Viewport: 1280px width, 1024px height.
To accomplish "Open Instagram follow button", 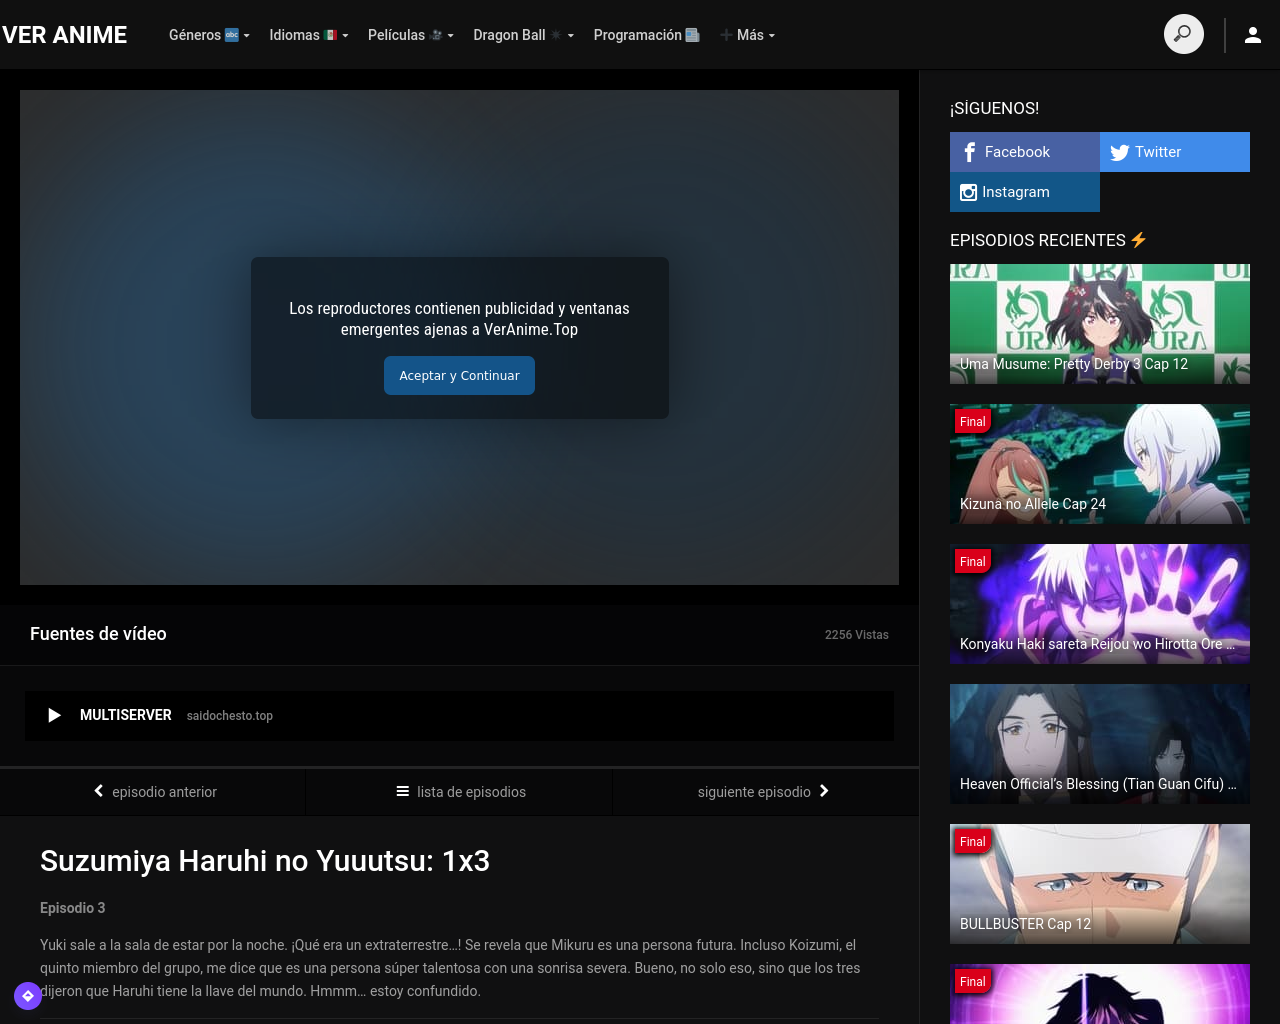I will [1025, 192].
